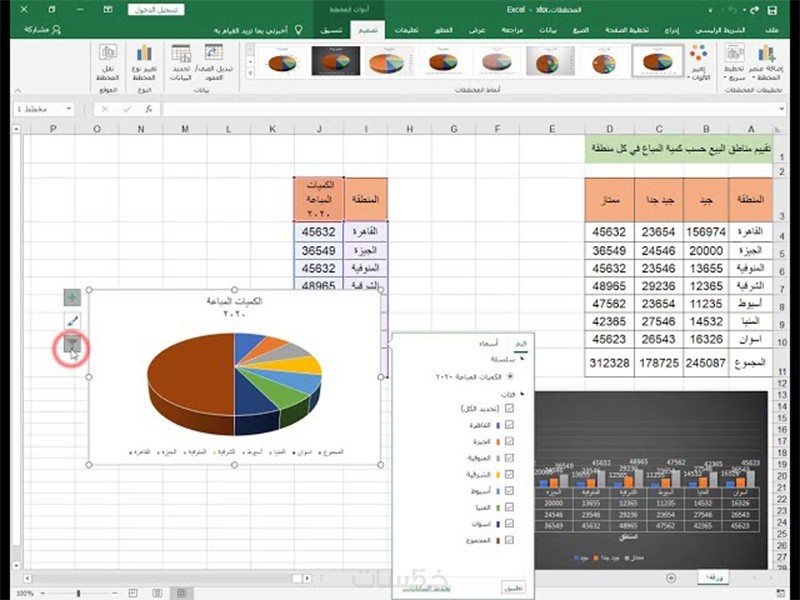The width and height of the screenshot is (800, 600).
Task: Move the chart styles gallery up one row
Action: pos(250,50)
